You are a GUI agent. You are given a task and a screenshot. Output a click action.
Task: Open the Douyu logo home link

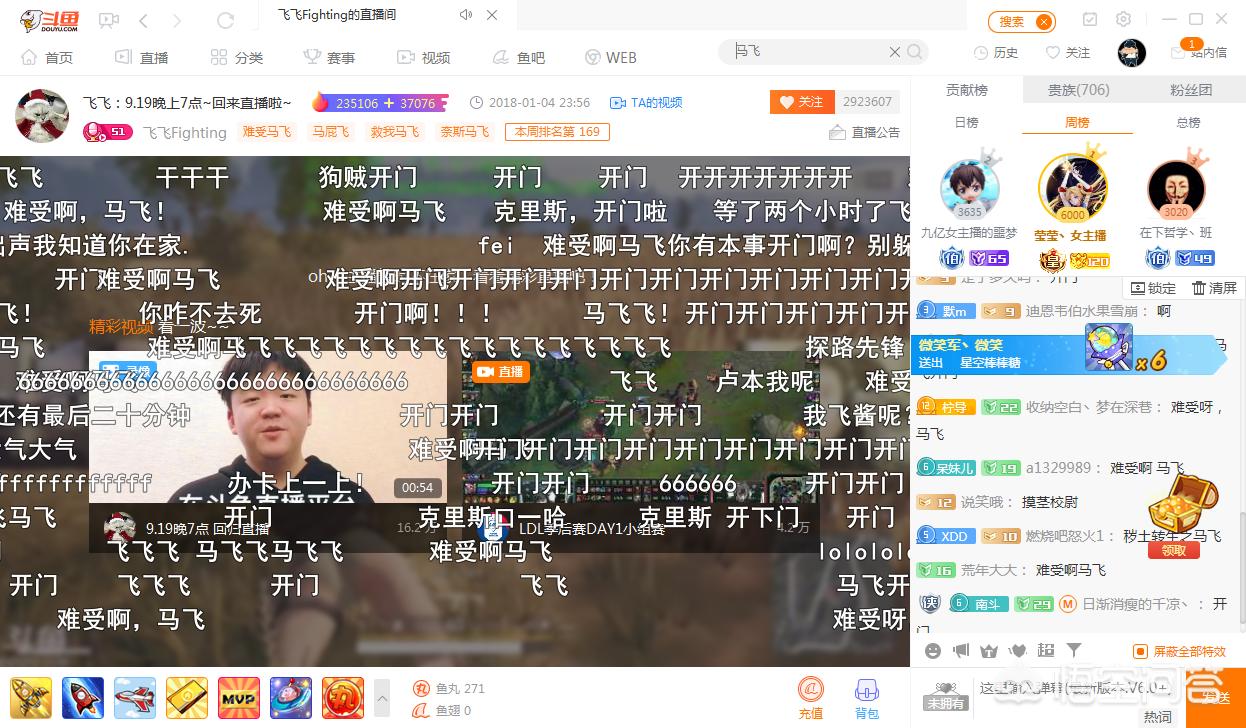[x=48, y=20]
